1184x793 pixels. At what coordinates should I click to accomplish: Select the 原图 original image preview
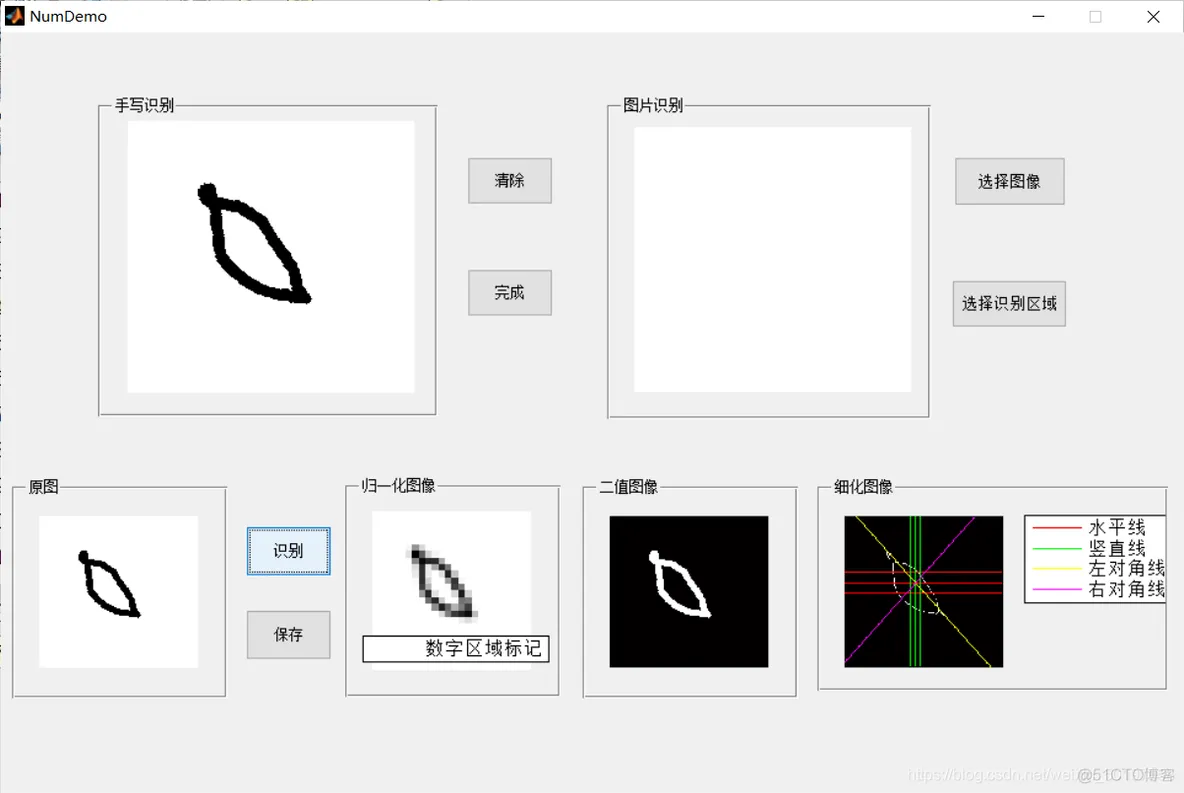click(119, 591)
